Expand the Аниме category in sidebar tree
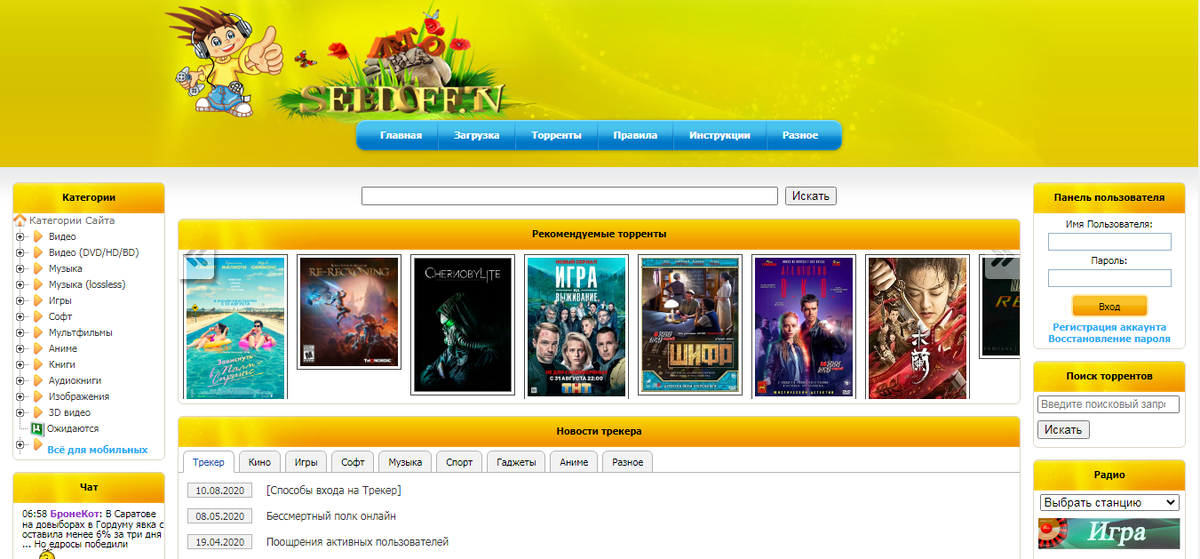Image resolution: width=1200 pixels, height=559 pixels. click(20, 349)
